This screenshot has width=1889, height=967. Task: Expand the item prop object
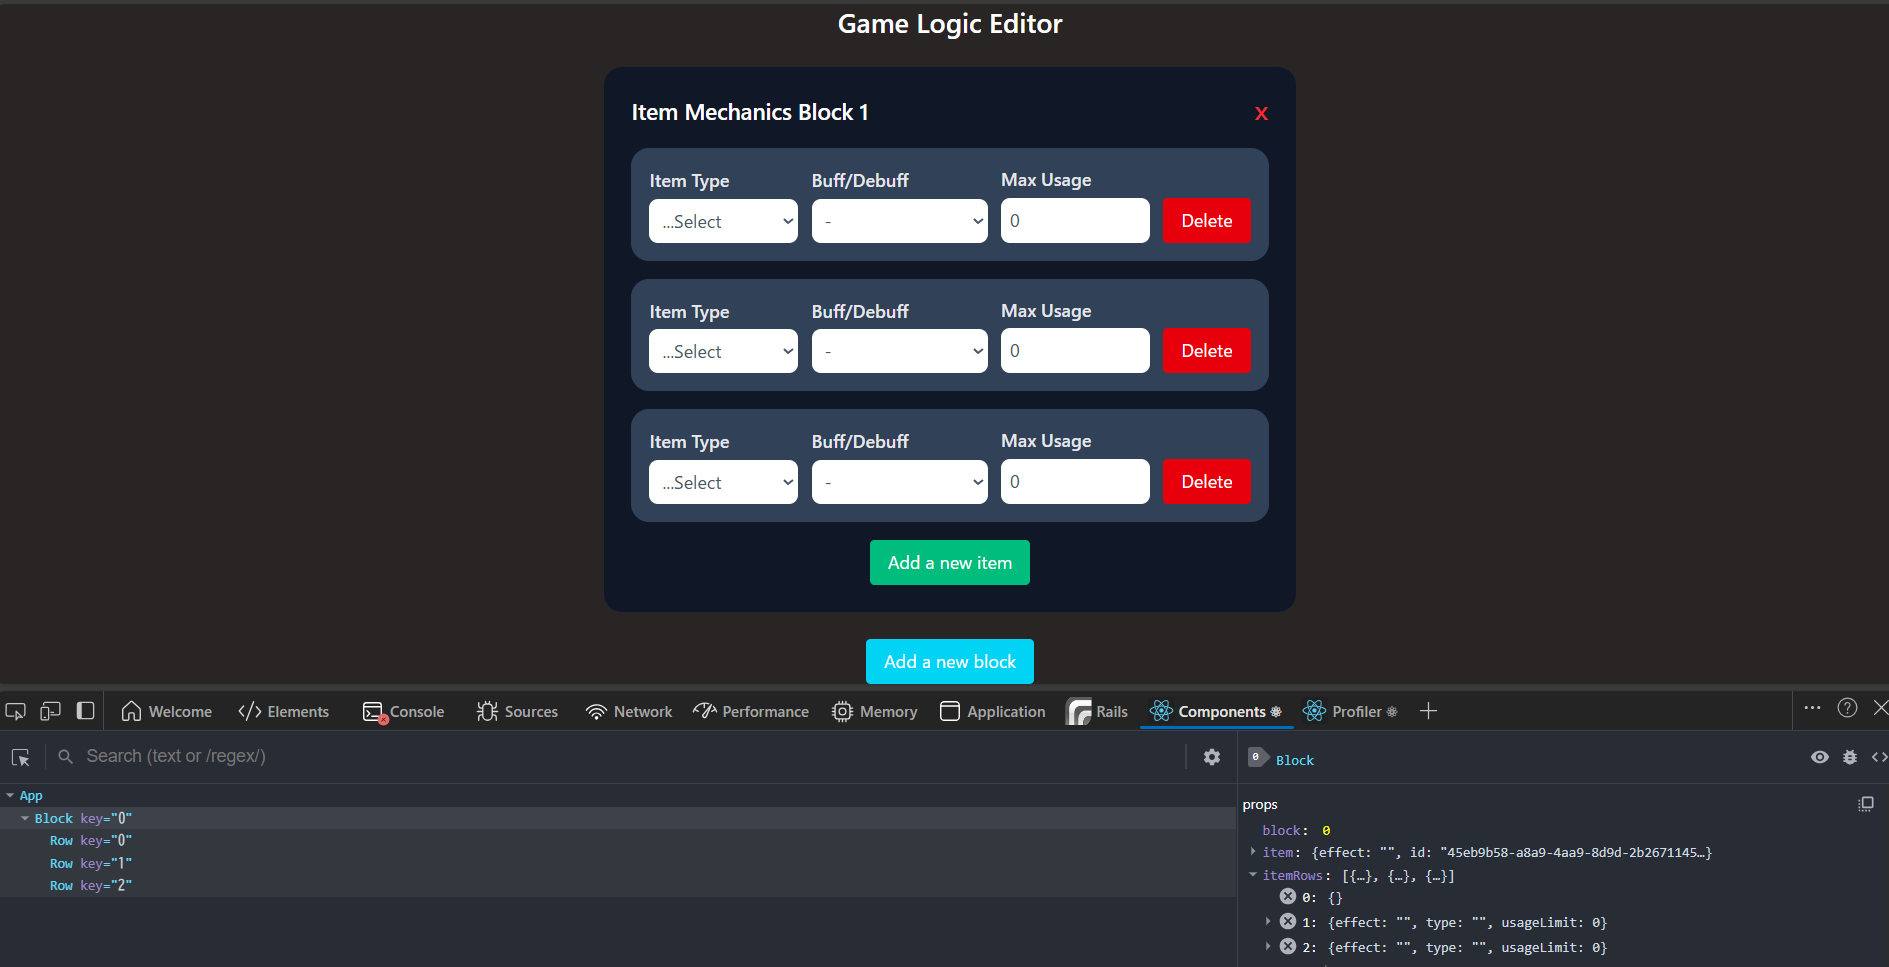[1253, 852]
